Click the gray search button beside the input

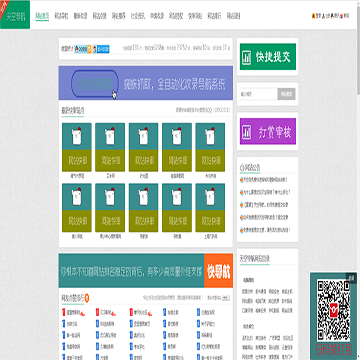click(286, 94)
